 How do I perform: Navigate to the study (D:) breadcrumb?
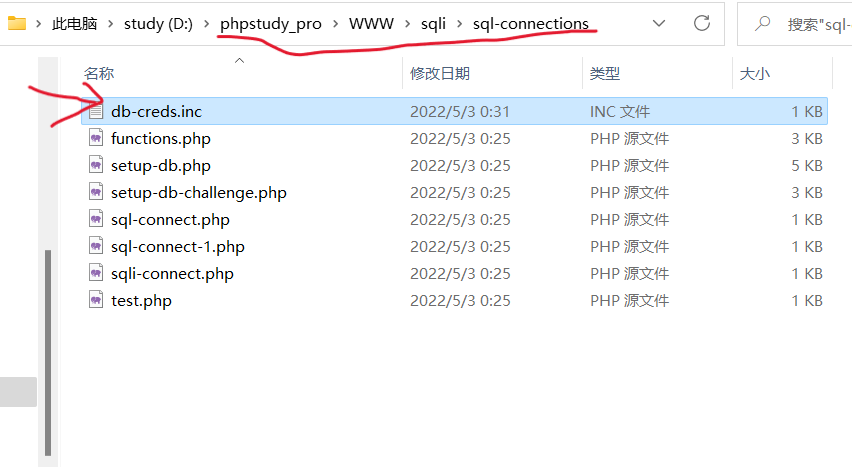(x=158, y=24)
